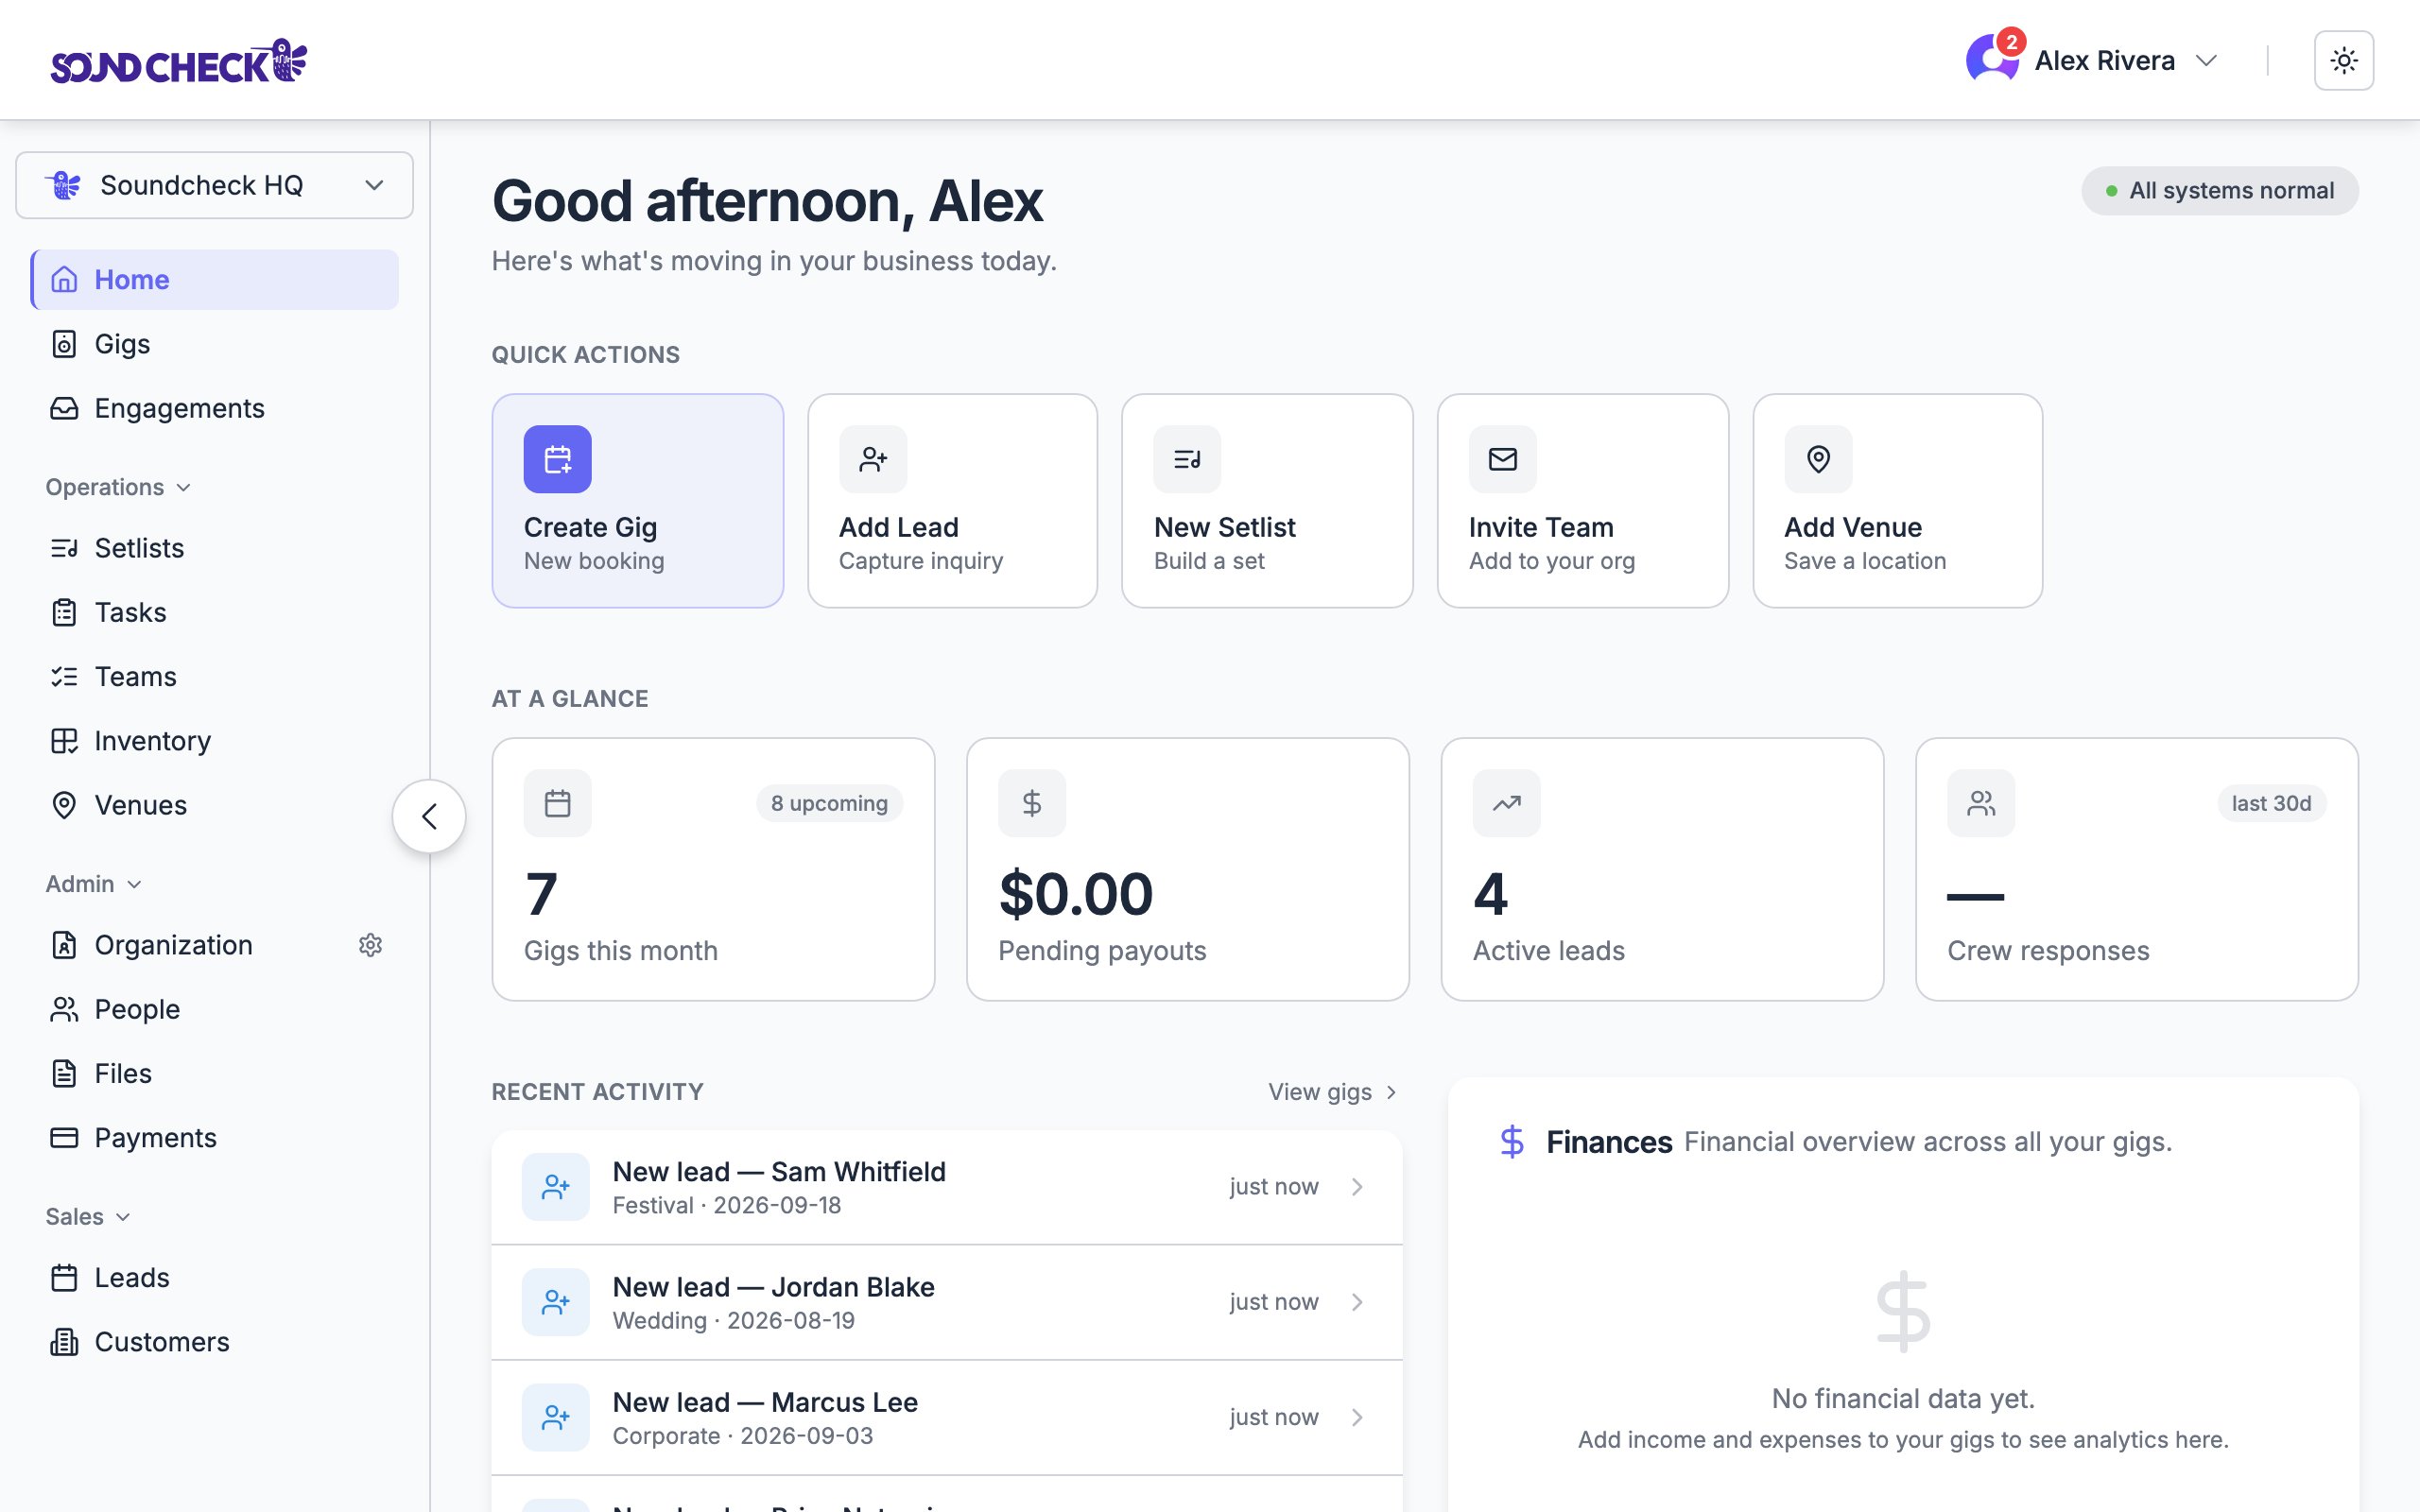The width and height of the screenshot is (2420, 1512).
Task: Click the 'No financial data yet.' message
Action: tap(1903, 1398)
